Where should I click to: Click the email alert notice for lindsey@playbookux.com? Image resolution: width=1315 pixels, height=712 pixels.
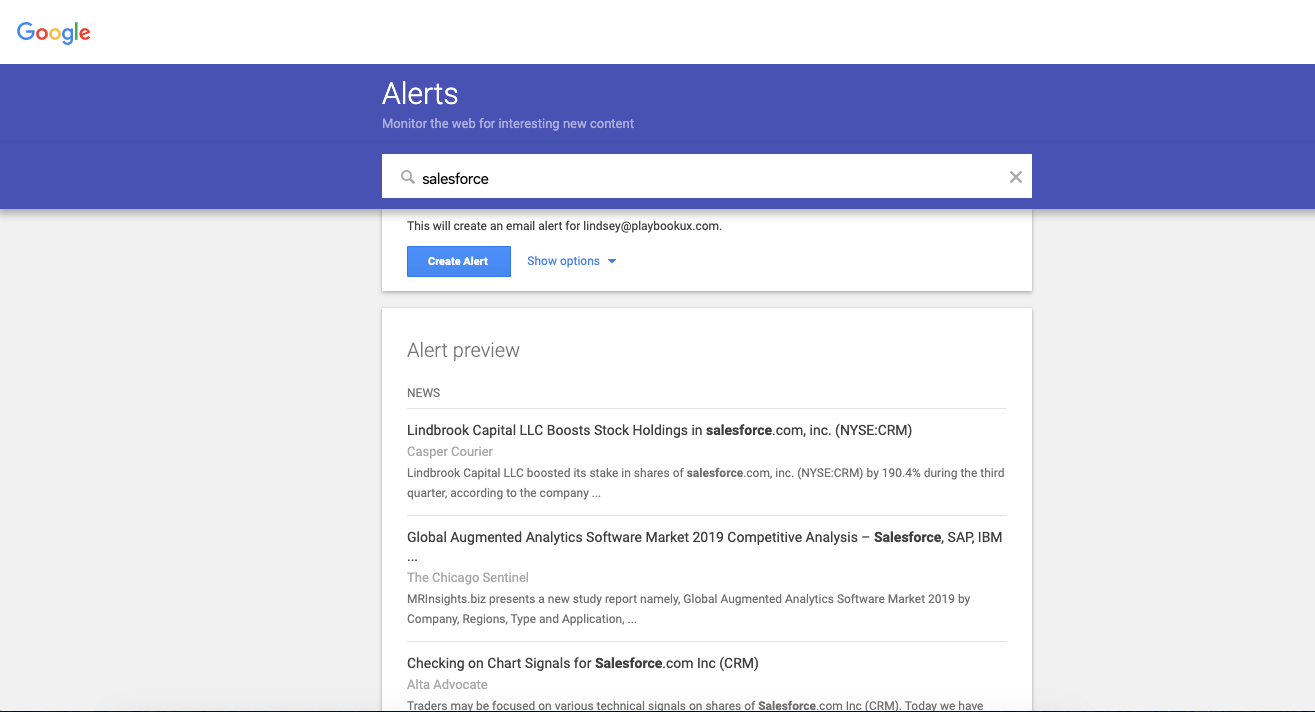click(x=564, y=226)
